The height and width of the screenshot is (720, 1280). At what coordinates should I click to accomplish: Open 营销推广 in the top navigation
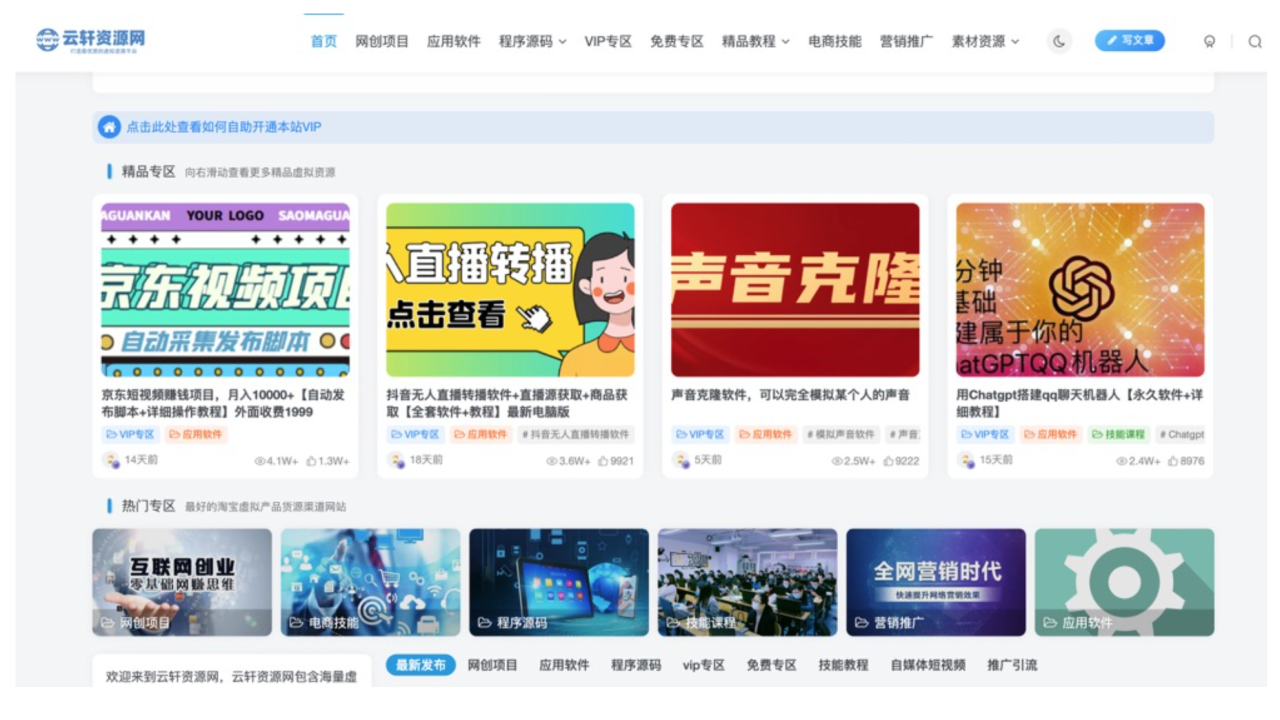point(907,41)
